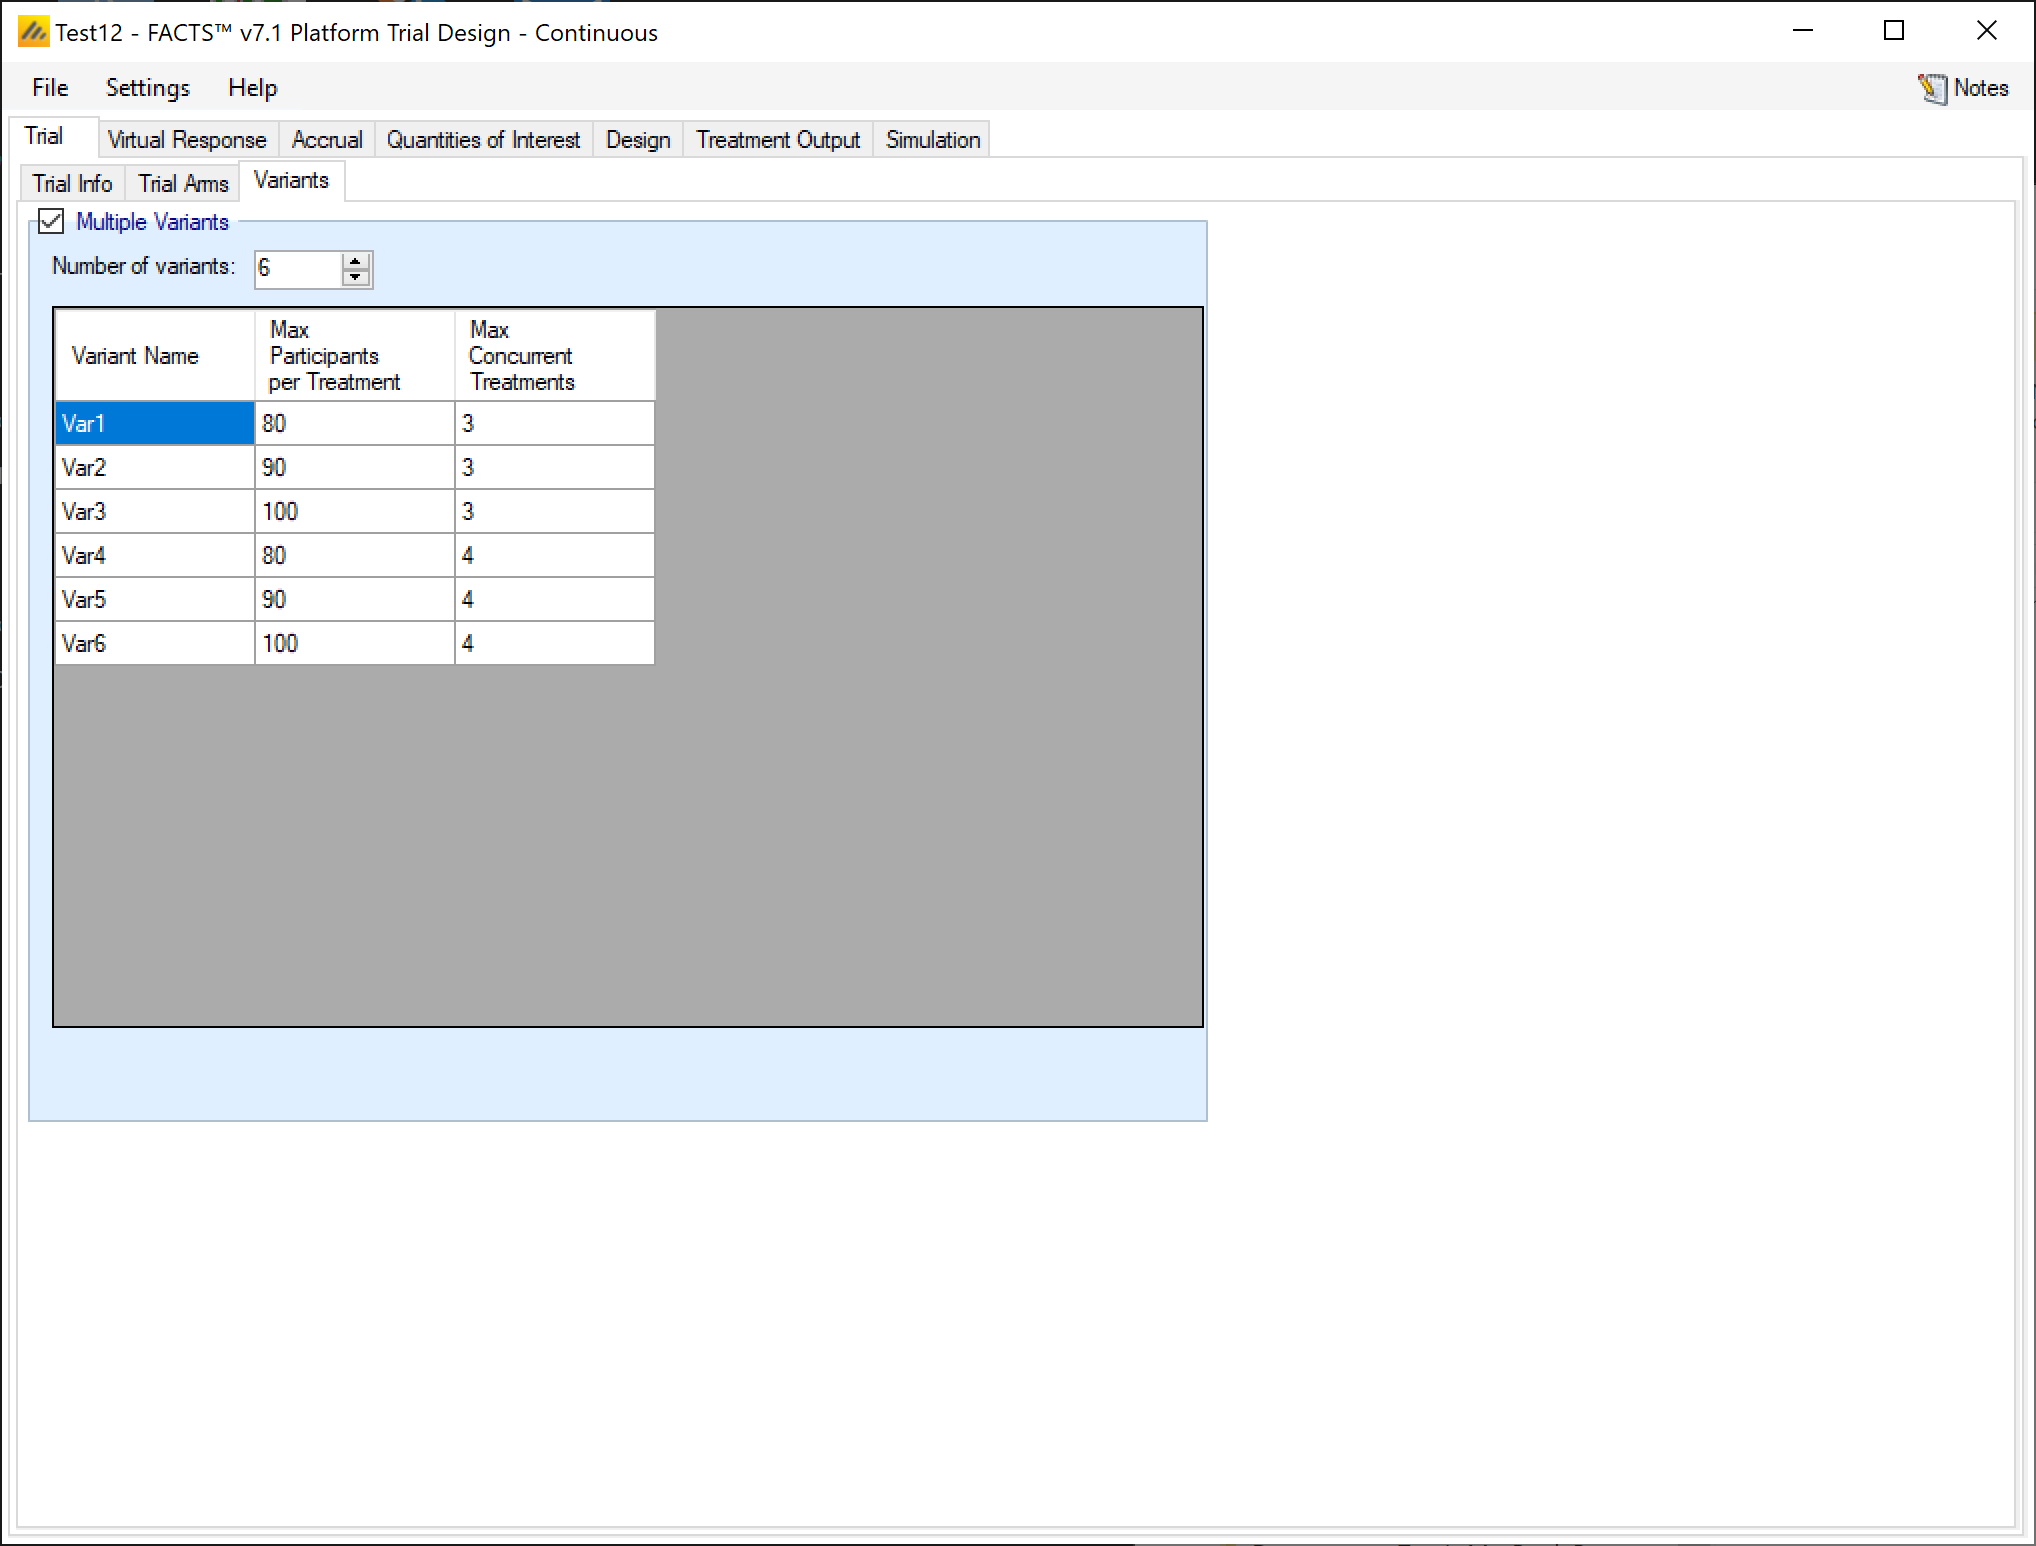Open Quantities of Interest tab
The height and width of the screenshot is (1546, 2036).
[483, 140]
